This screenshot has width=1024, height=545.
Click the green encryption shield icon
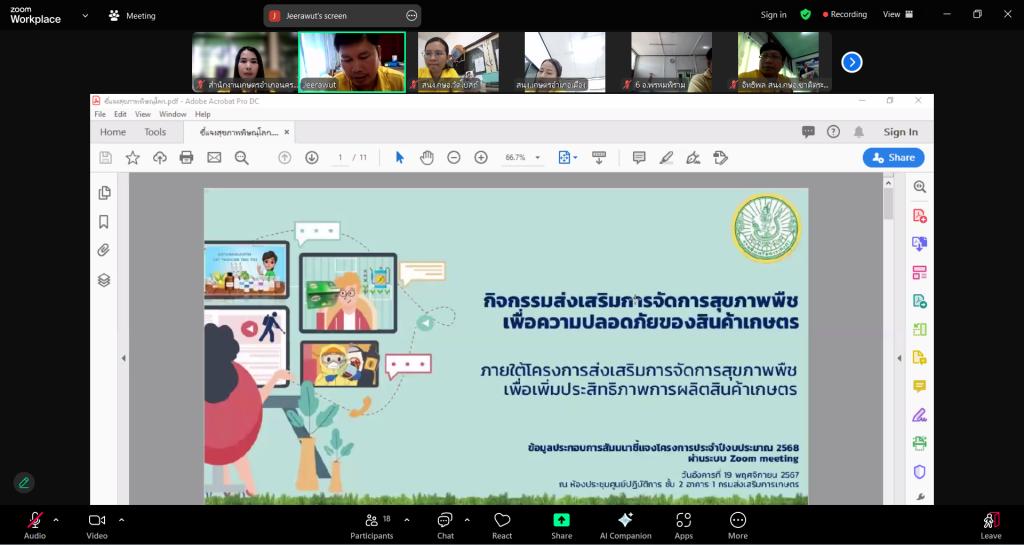(x=805, y=15)
